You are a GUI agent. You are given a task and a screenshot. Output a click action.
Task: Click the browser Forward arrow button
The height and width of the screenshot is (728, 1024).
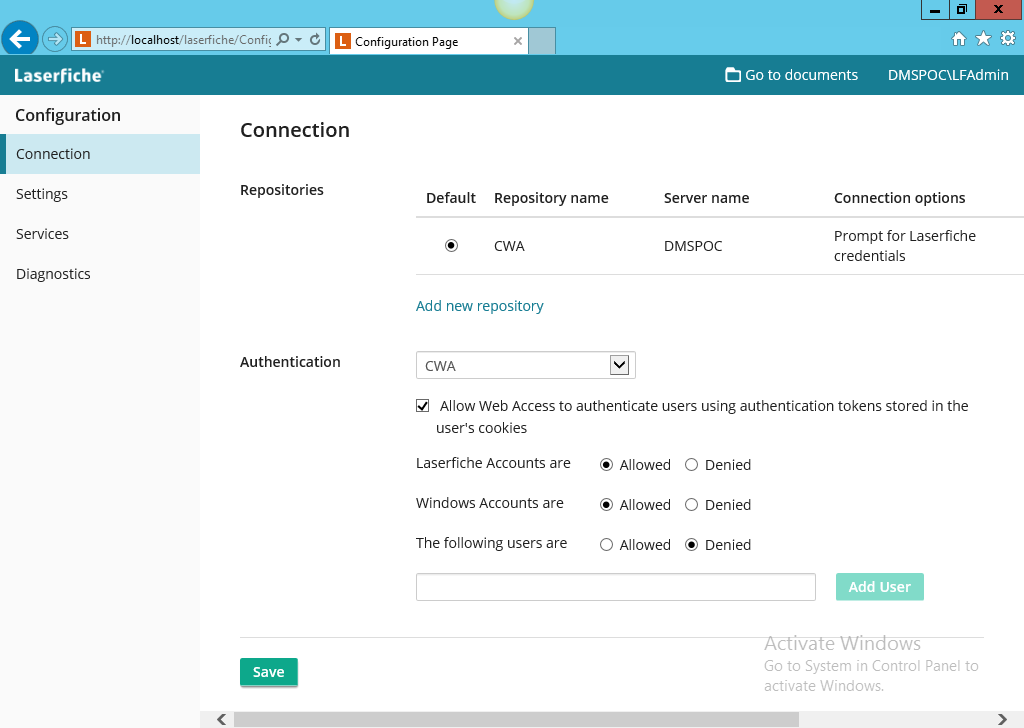pyautogui.click(x=54, y=40)
